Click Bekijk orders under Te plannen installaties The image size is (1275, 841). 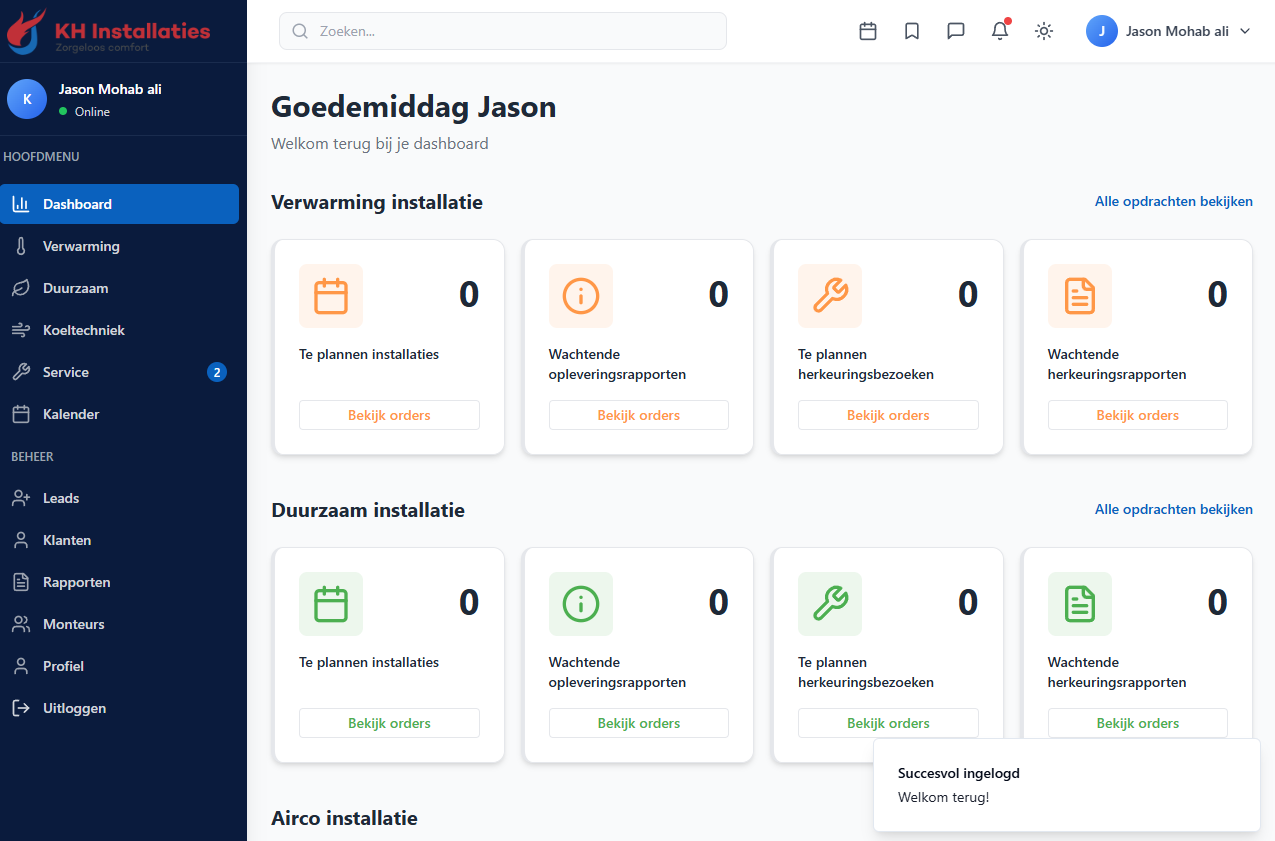click(x=389, y=414)
